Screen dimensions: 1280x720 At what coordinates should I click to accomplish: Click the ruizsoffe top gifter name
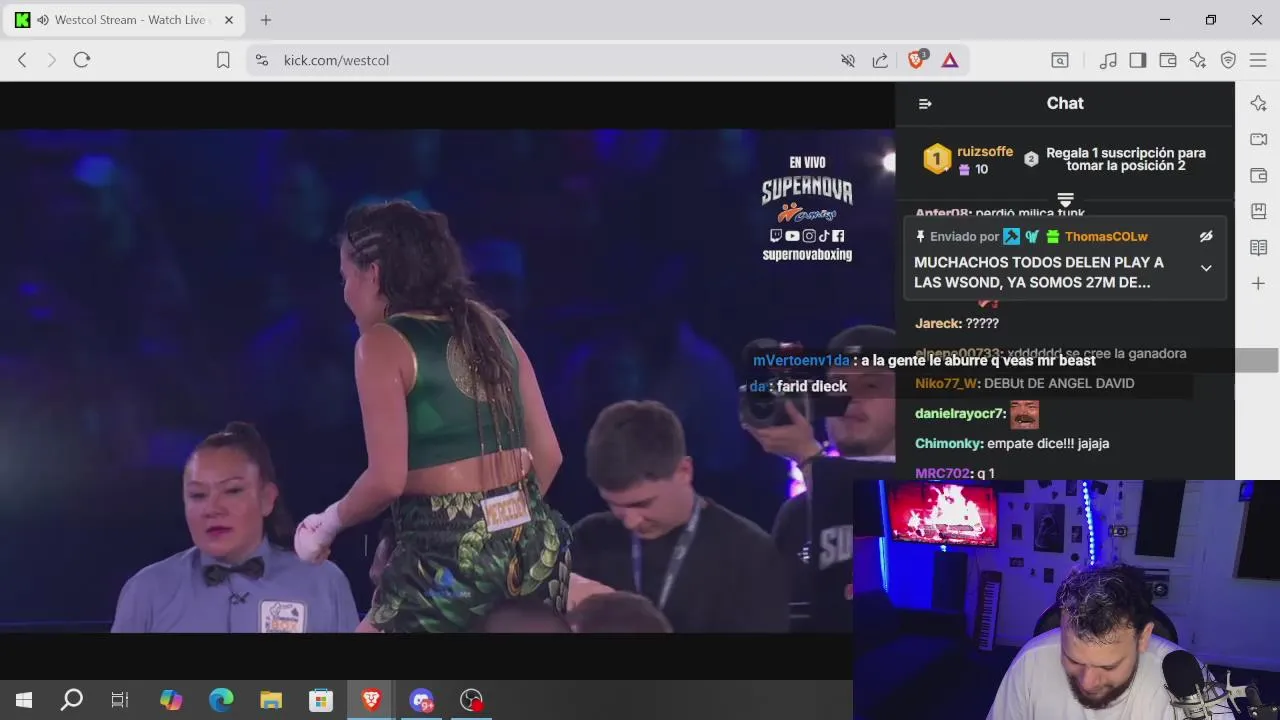click(985, 152)
